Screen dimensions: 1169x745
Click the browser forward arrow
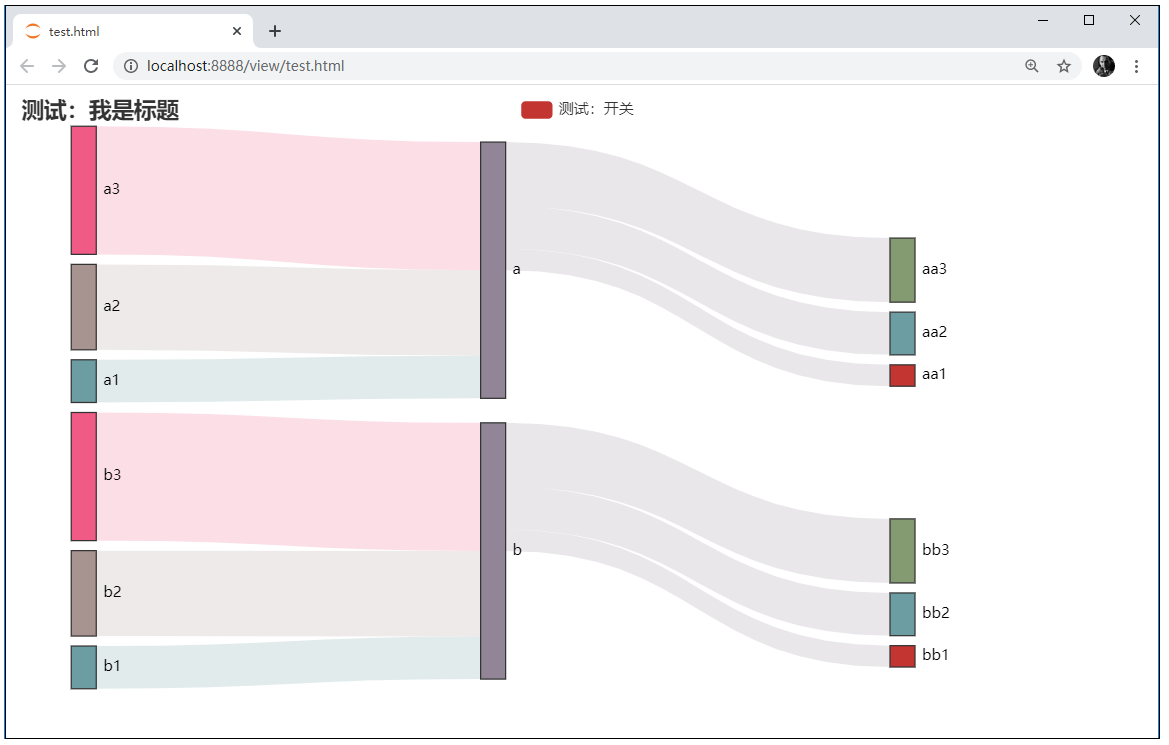pos(59,66)
